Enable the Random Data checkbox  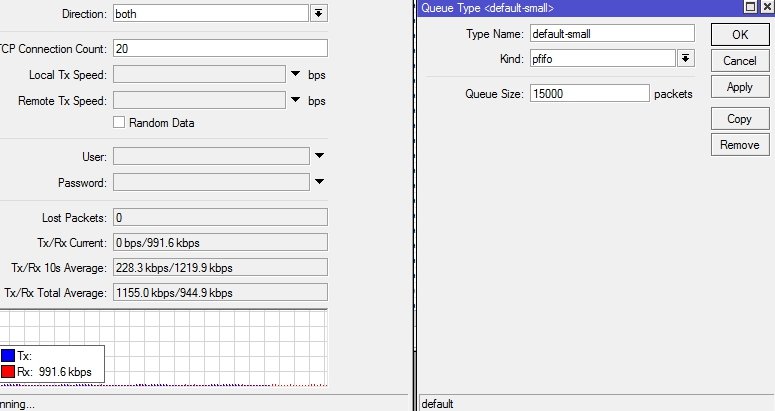tap(119, 123)
